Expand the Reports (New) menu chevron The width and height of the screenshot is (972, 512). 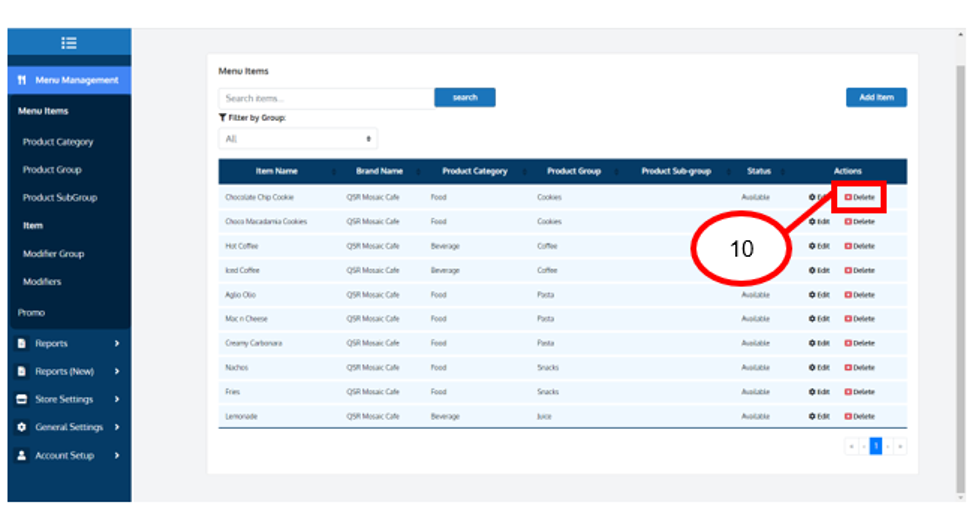click(117, 371)
